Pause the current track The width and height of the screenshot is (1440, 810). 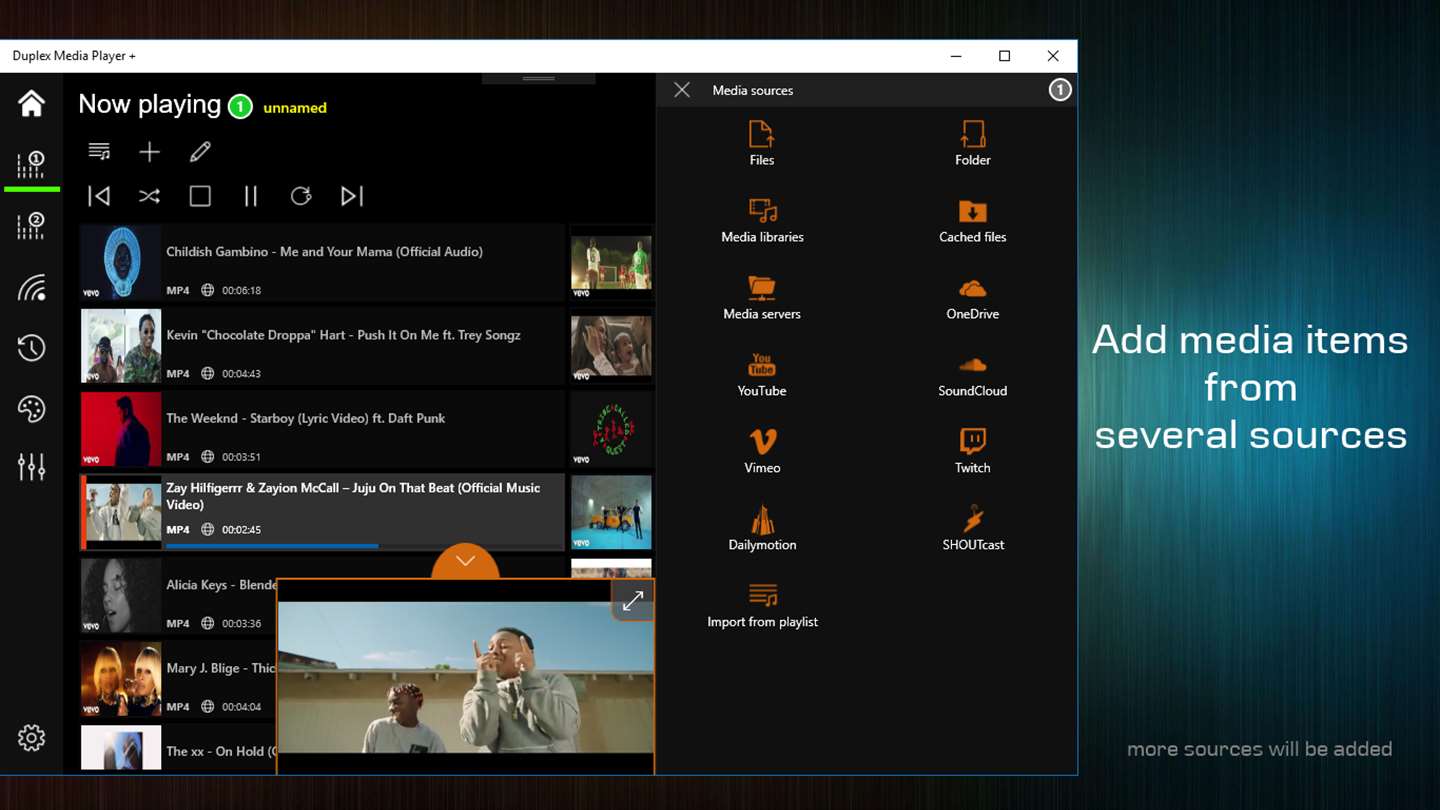tap(250, 196)
